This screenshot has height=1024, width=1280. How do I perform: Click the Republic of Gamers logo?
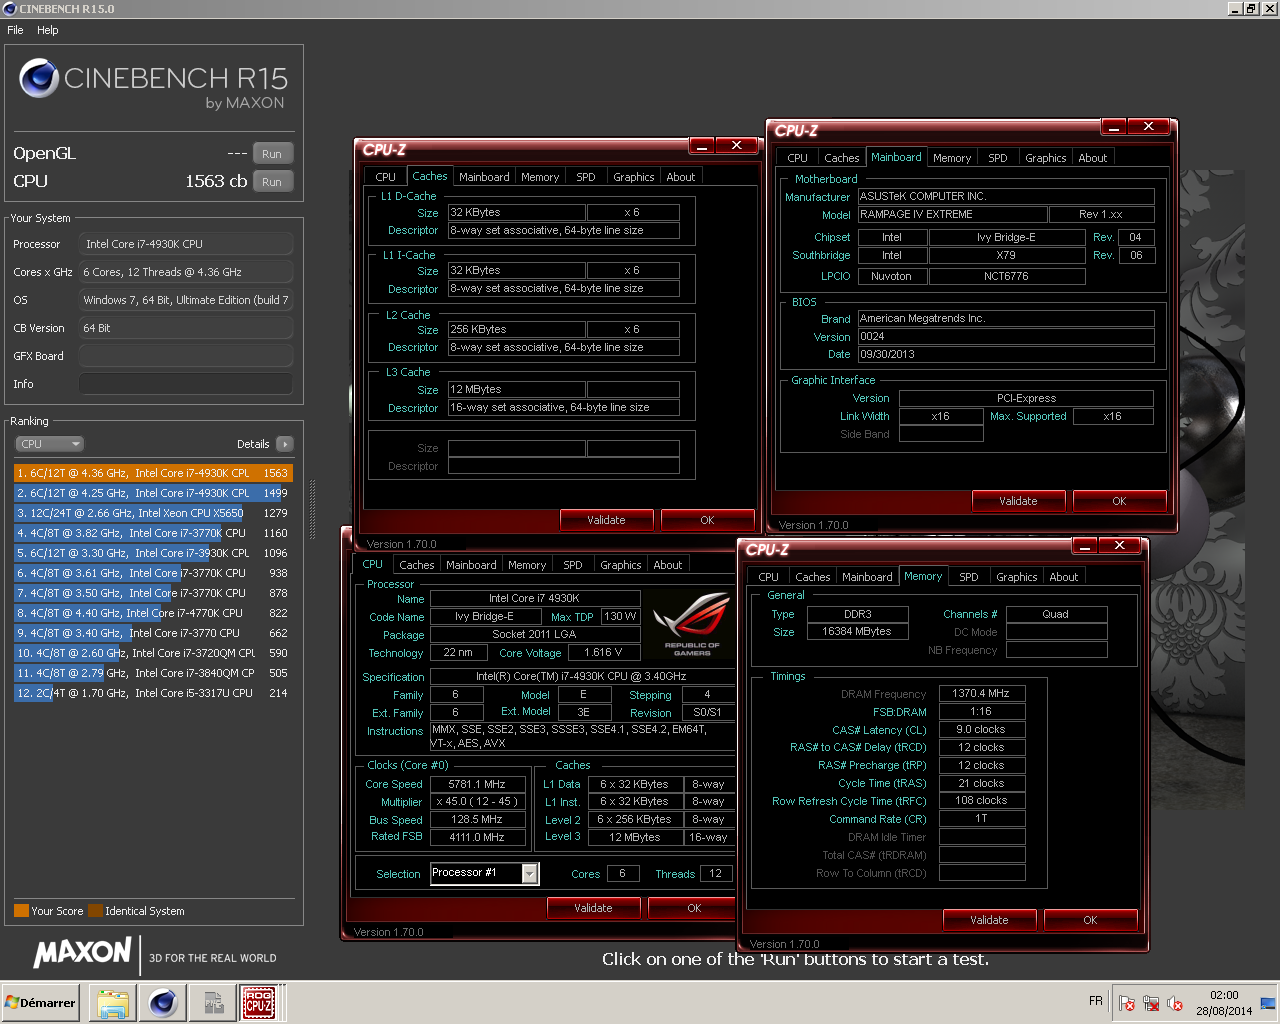pos(692,623)
